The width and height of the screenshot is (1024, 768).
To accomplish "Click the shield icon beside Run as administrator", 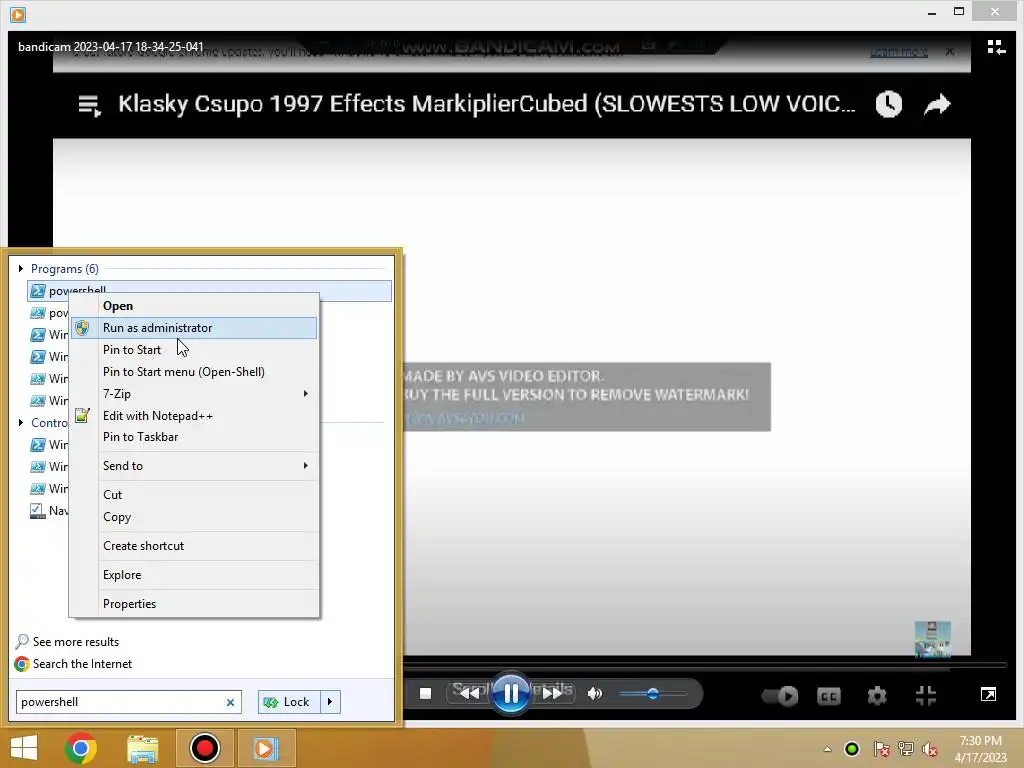I will point(82,328).
